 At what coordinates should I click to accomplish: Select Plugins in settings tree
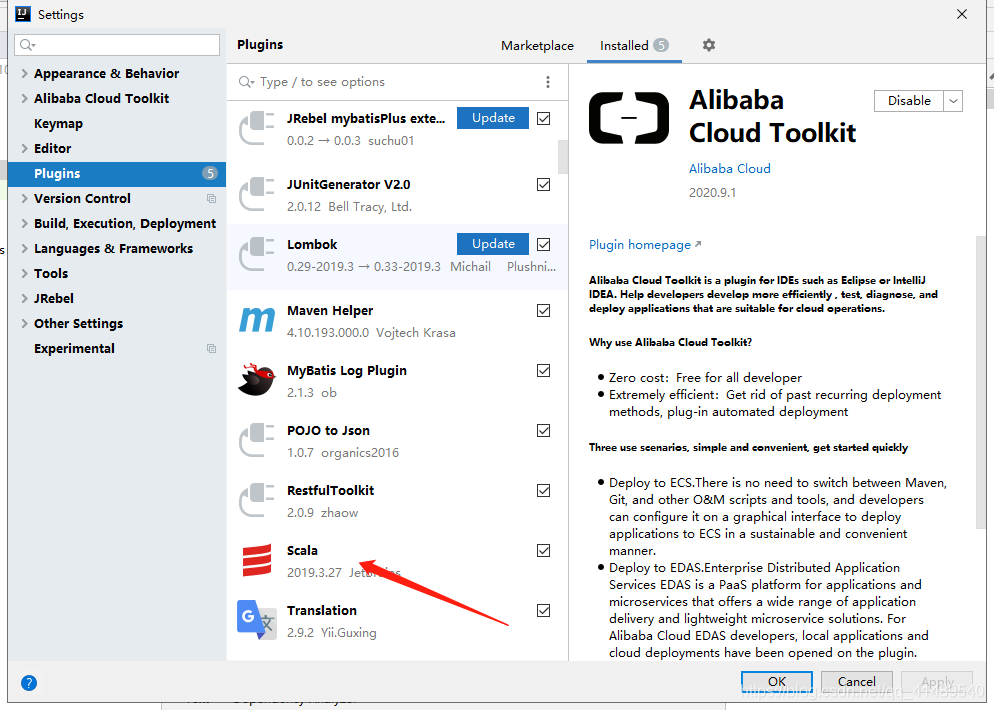(117, 174)
